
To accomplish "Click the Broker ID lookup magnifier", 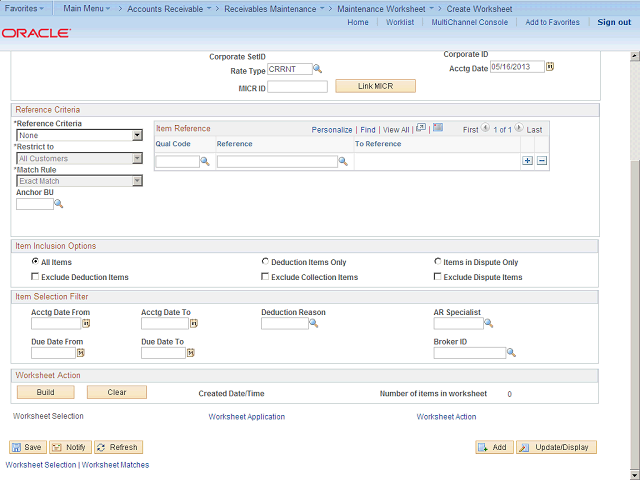I will [511, 352].
